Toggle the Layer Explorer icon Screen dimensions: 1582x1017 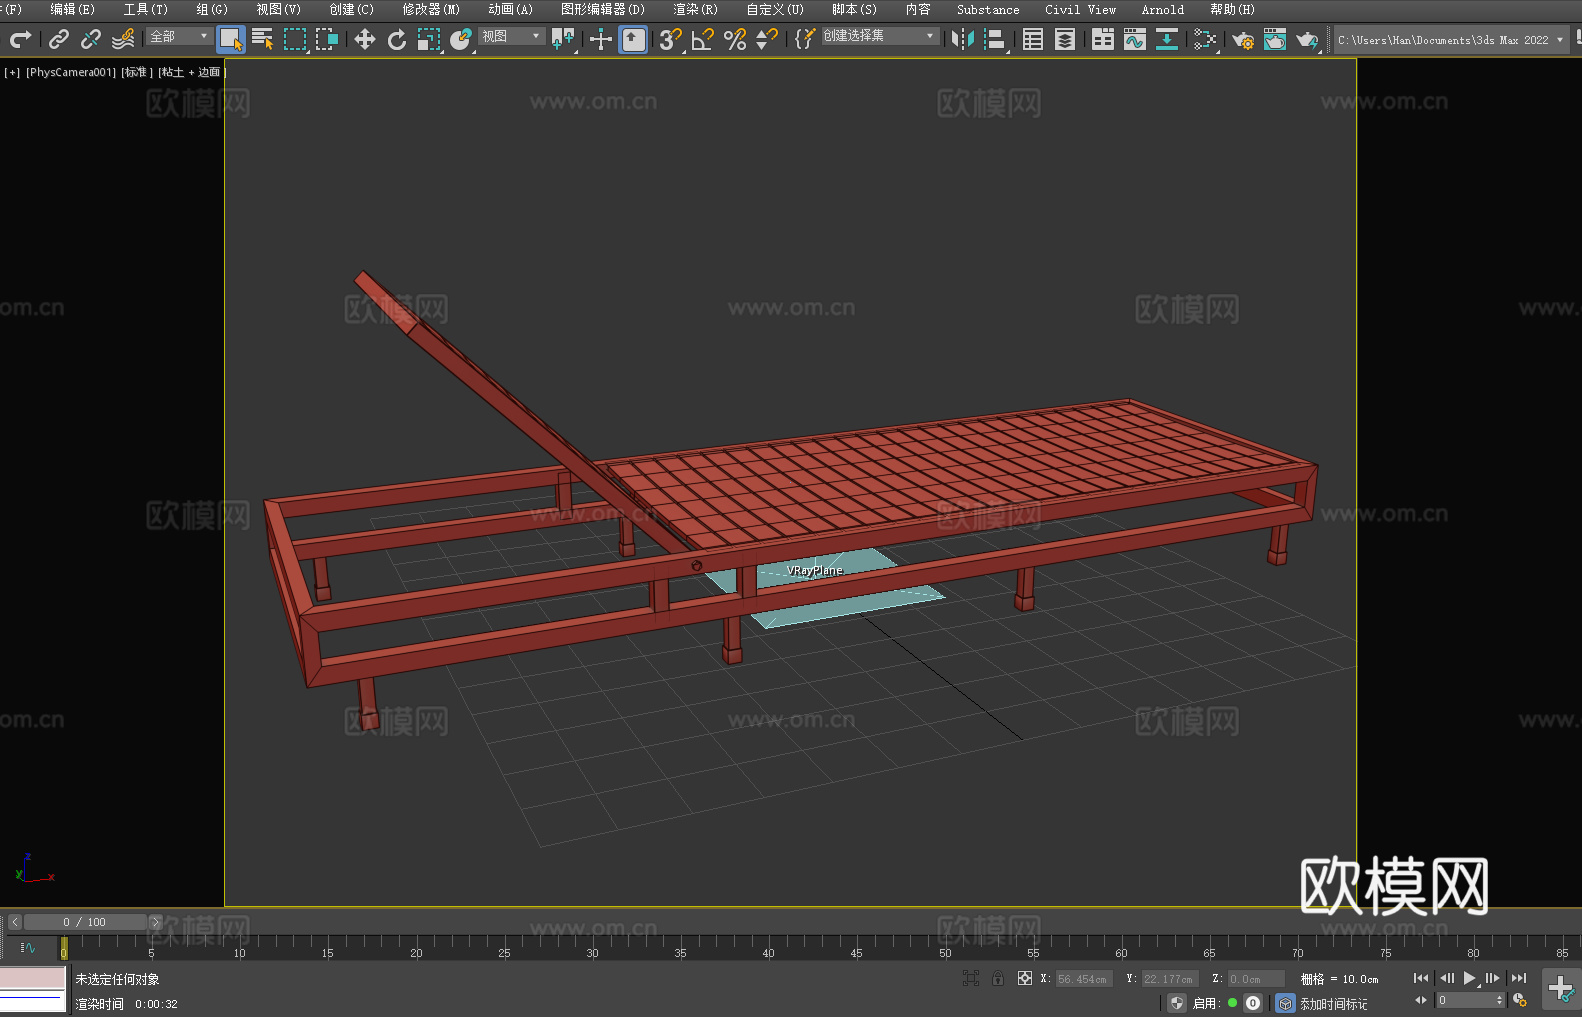point(1065,39)
